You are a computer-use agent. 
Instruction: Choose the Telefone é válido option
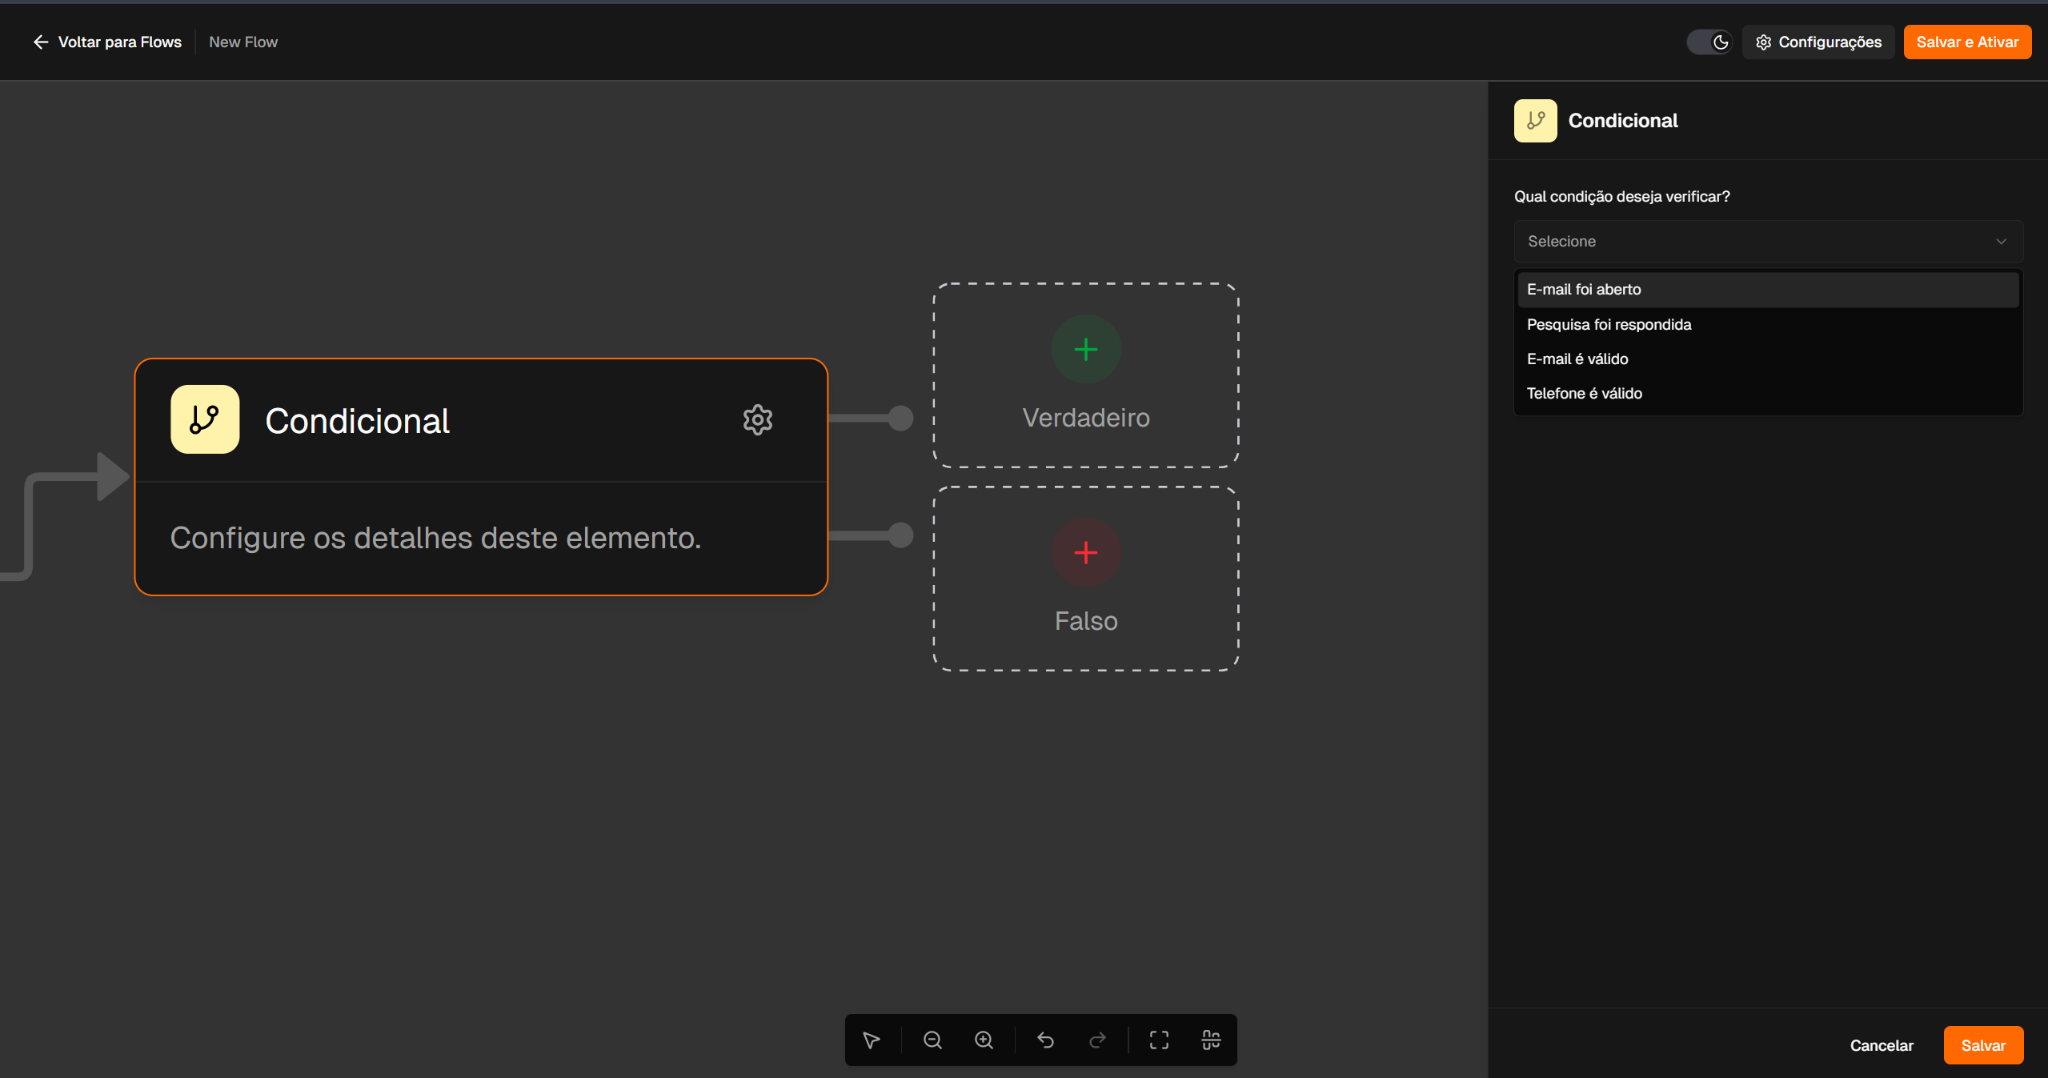coord(1768,393)
